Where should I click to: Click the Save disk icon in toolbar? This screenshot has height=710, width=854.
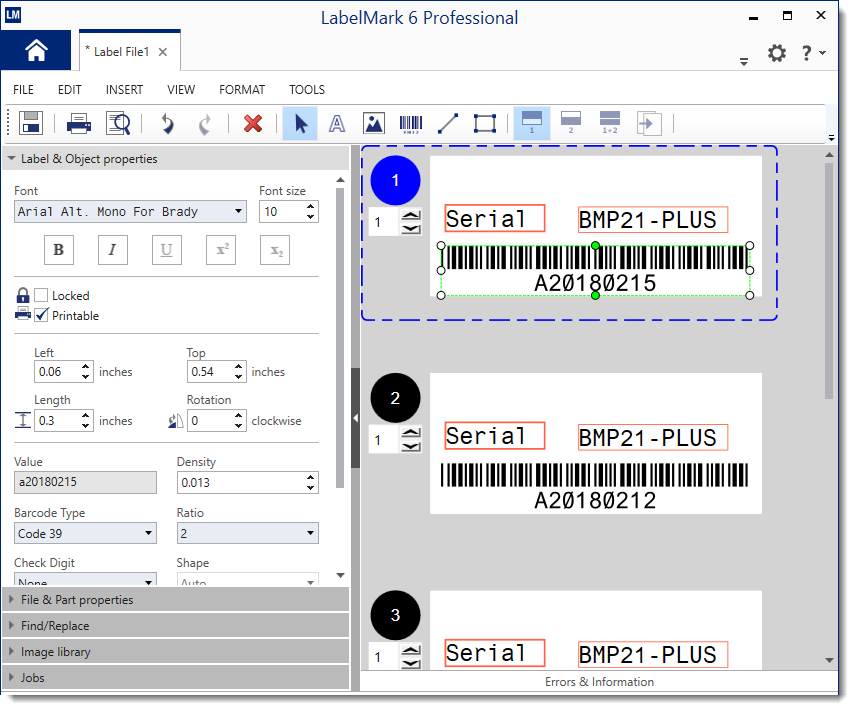(30, 123)
